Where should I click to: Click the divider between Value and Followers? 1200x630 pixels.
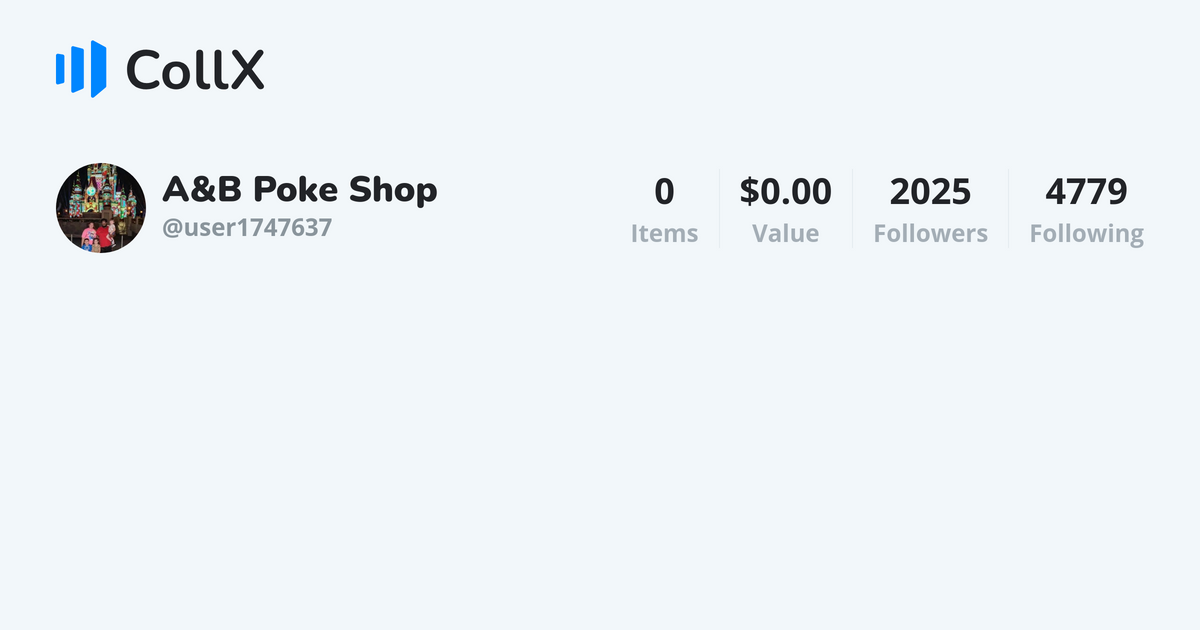click(x=852, y=208)
